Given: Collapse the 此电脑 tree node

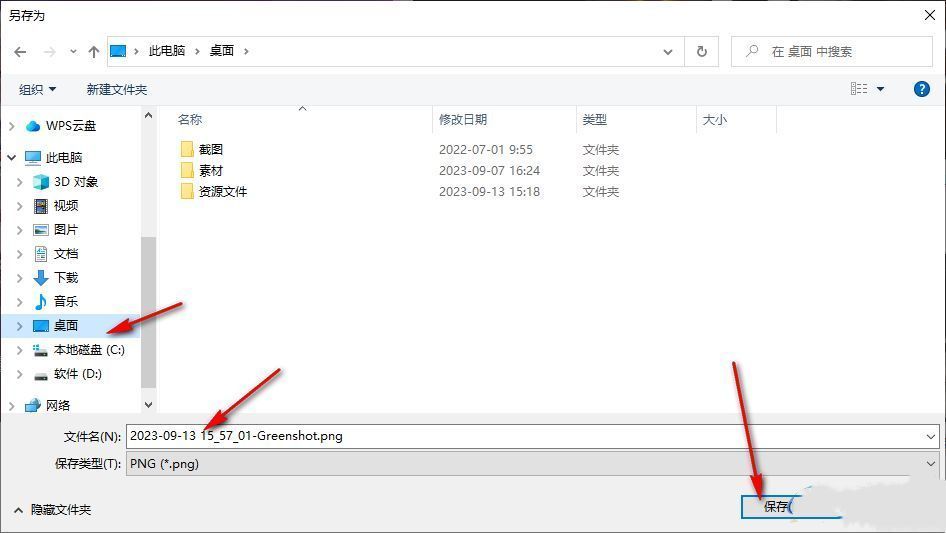Looking at the screenshot, I should coord(12,158).
